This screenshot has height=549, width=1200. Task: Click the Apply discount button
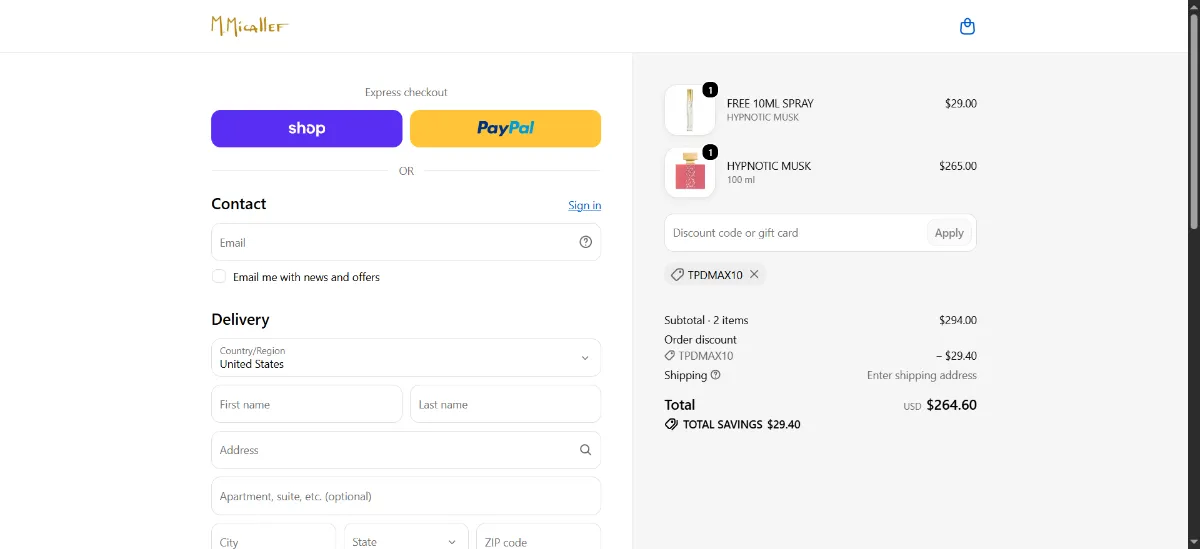point(949,233)
